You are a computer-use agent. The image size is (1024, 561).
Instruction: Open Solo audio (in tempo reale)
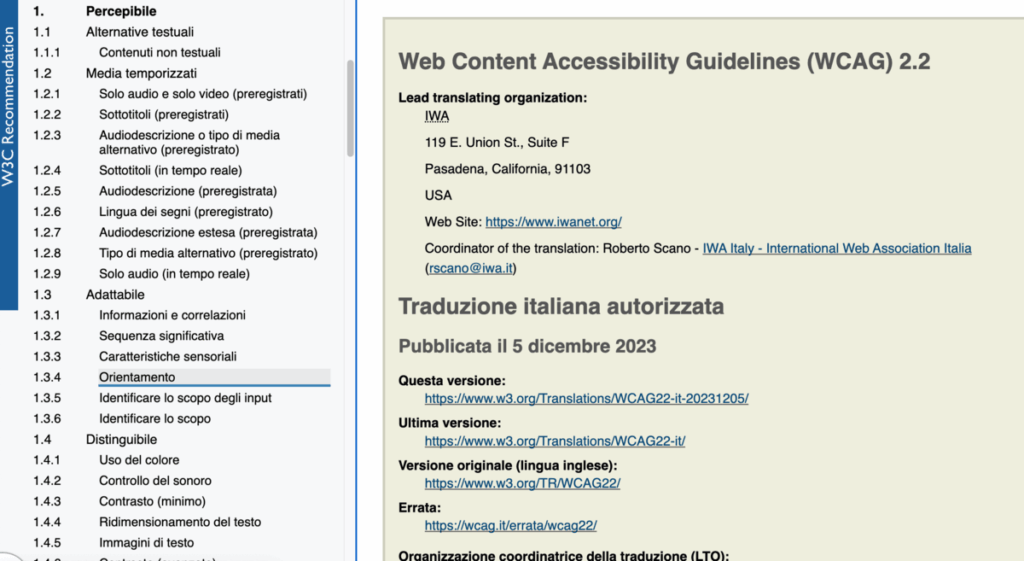[174, 274]
